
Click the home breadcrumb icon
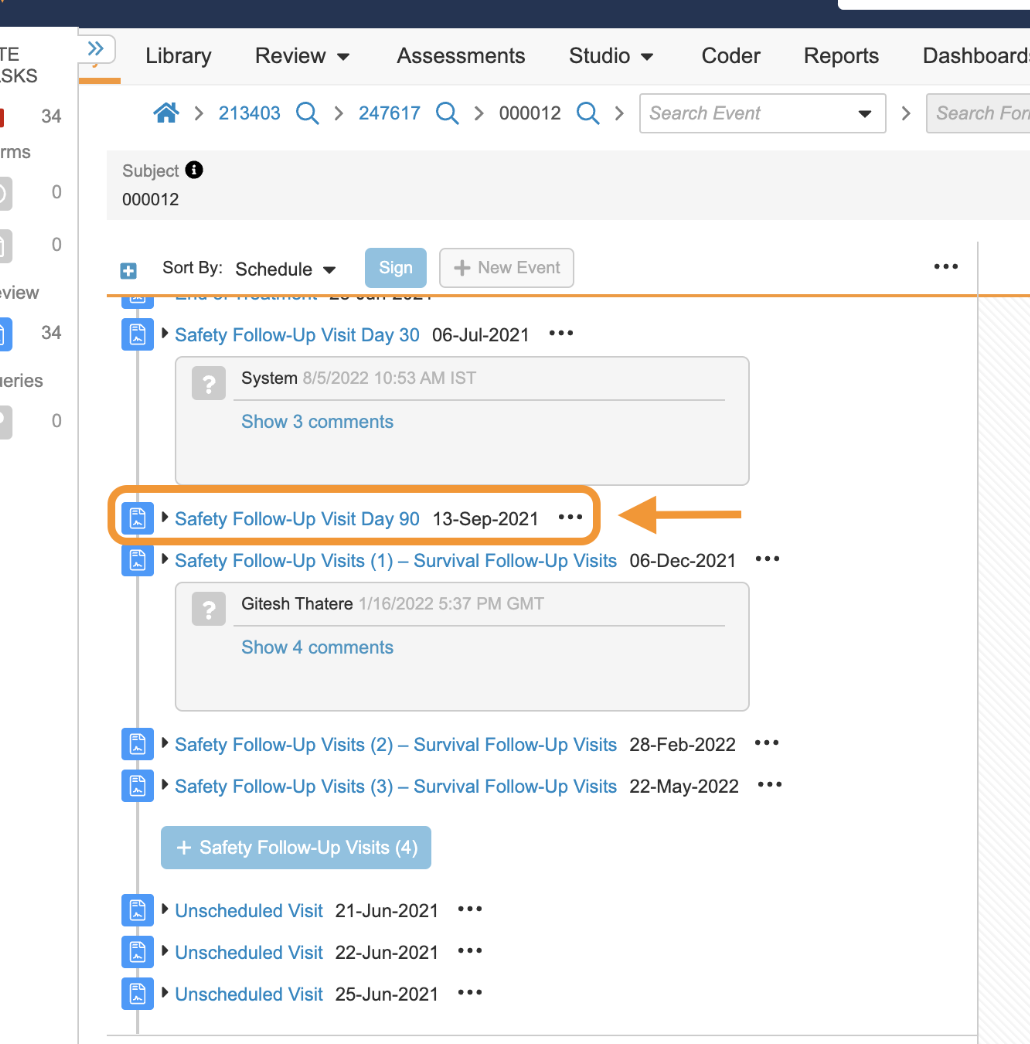(166, 113)
